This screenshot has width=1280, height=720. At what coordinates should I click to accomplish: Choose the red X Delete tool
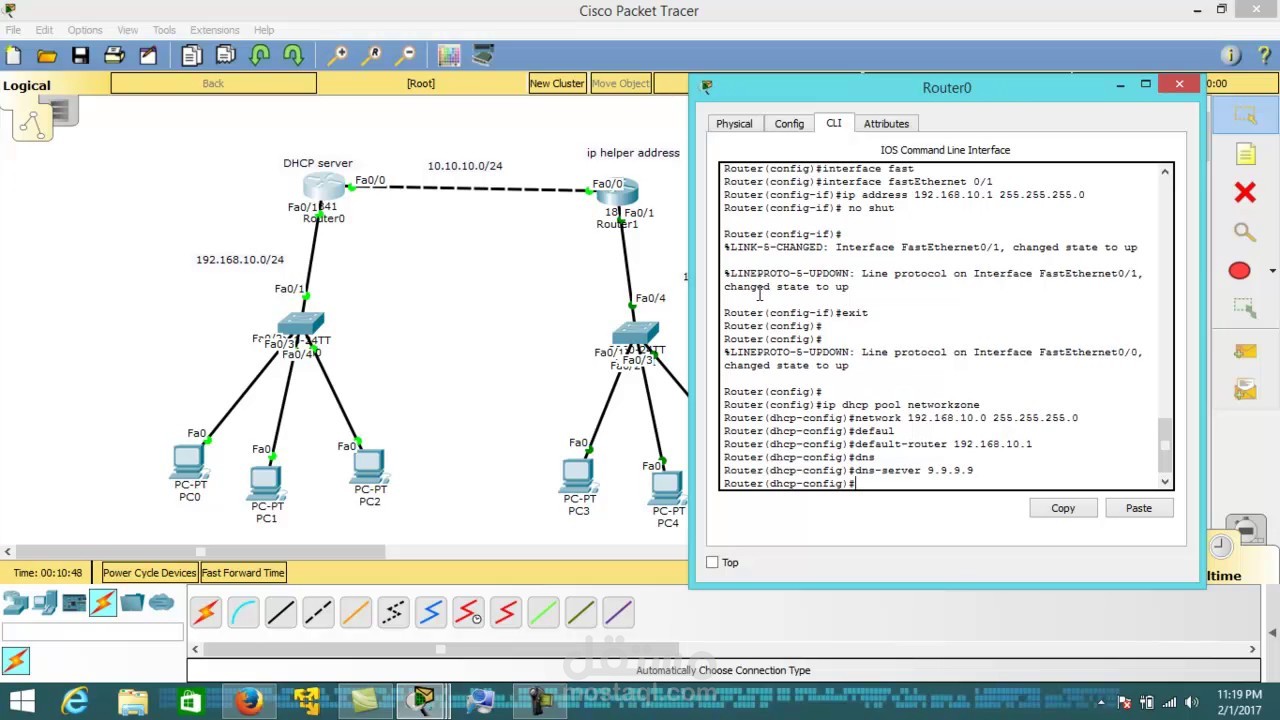click(1245, 192)
